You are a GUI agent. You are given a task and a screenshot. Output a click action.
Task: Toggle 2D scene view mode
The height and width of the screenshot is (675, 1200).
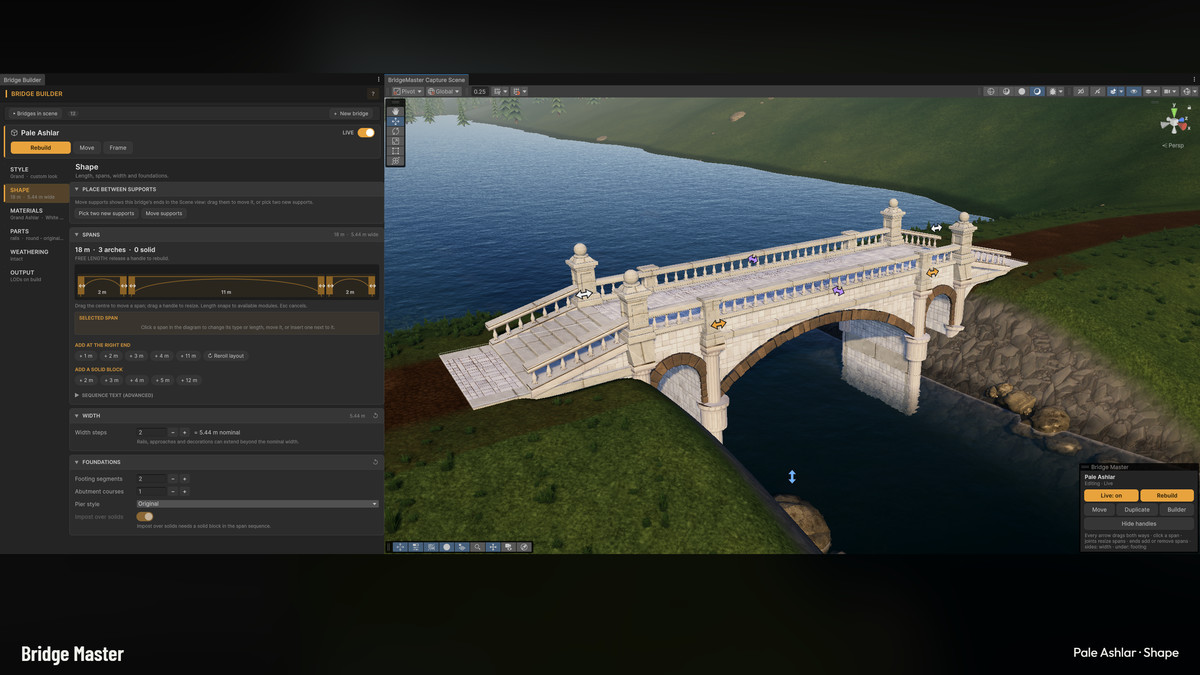click(x=1080, y=91)
